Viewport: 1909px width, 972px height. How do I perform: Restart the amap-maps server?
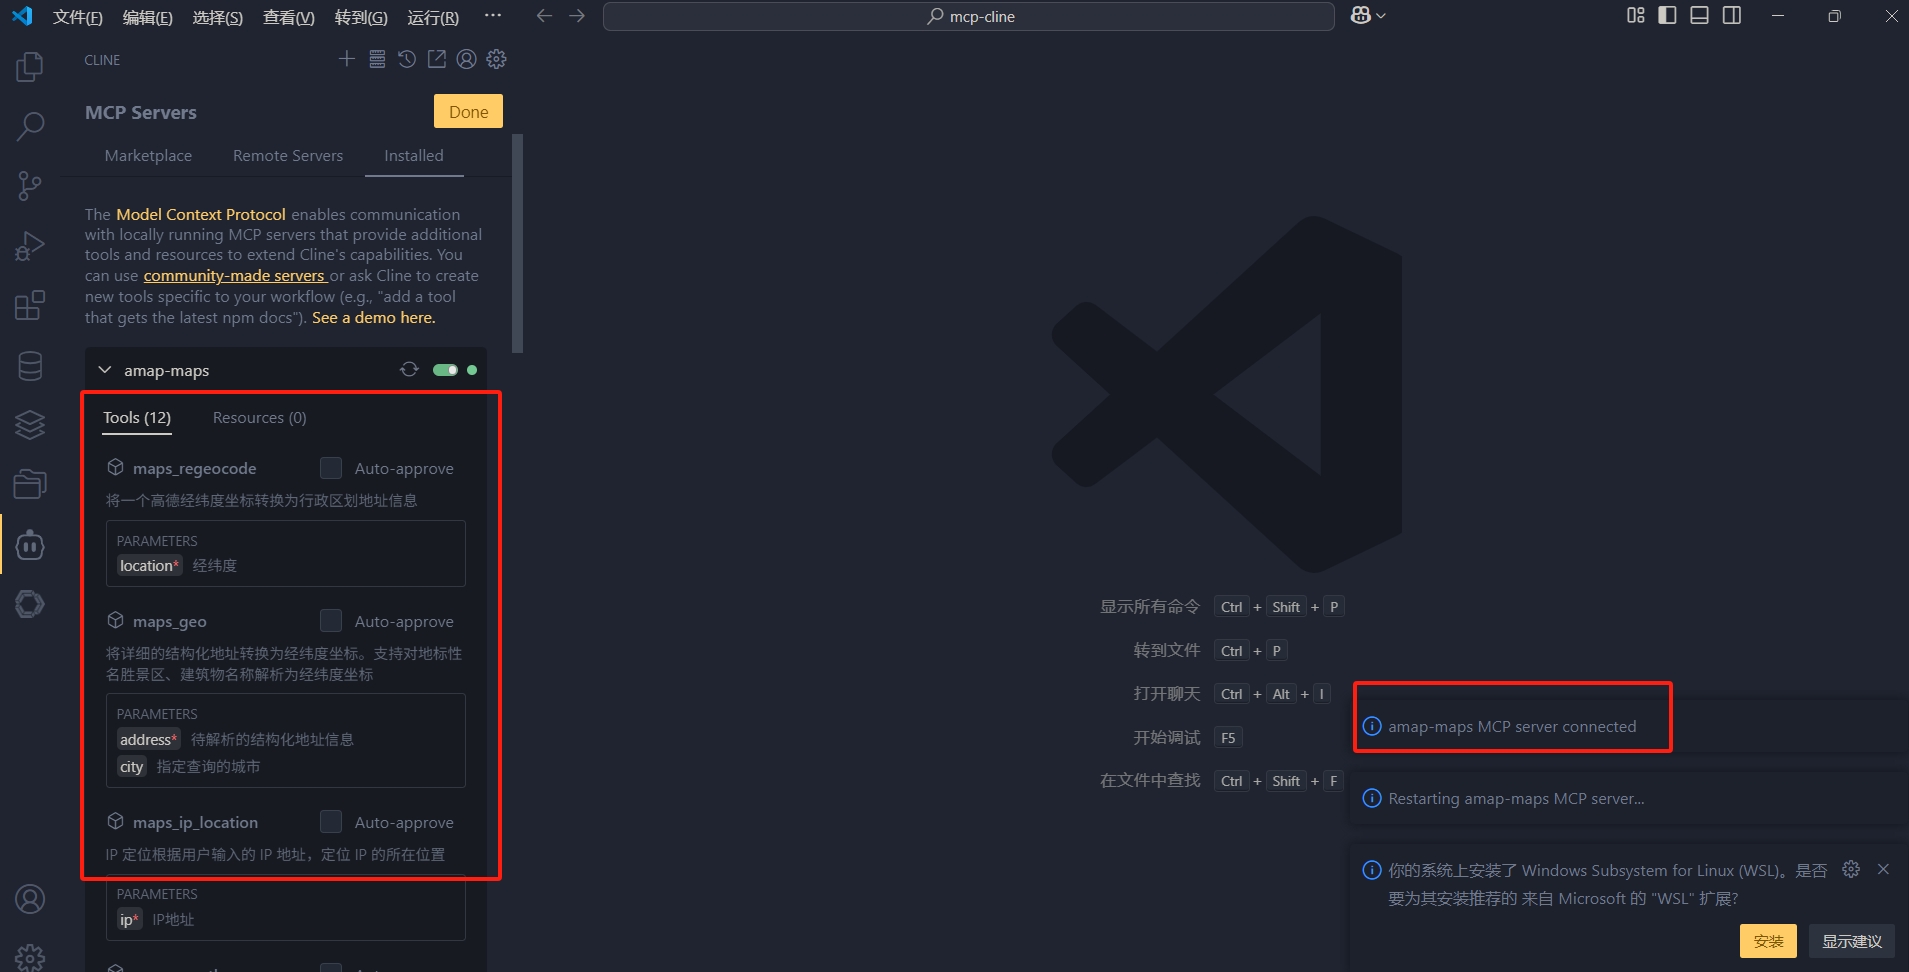409,369
